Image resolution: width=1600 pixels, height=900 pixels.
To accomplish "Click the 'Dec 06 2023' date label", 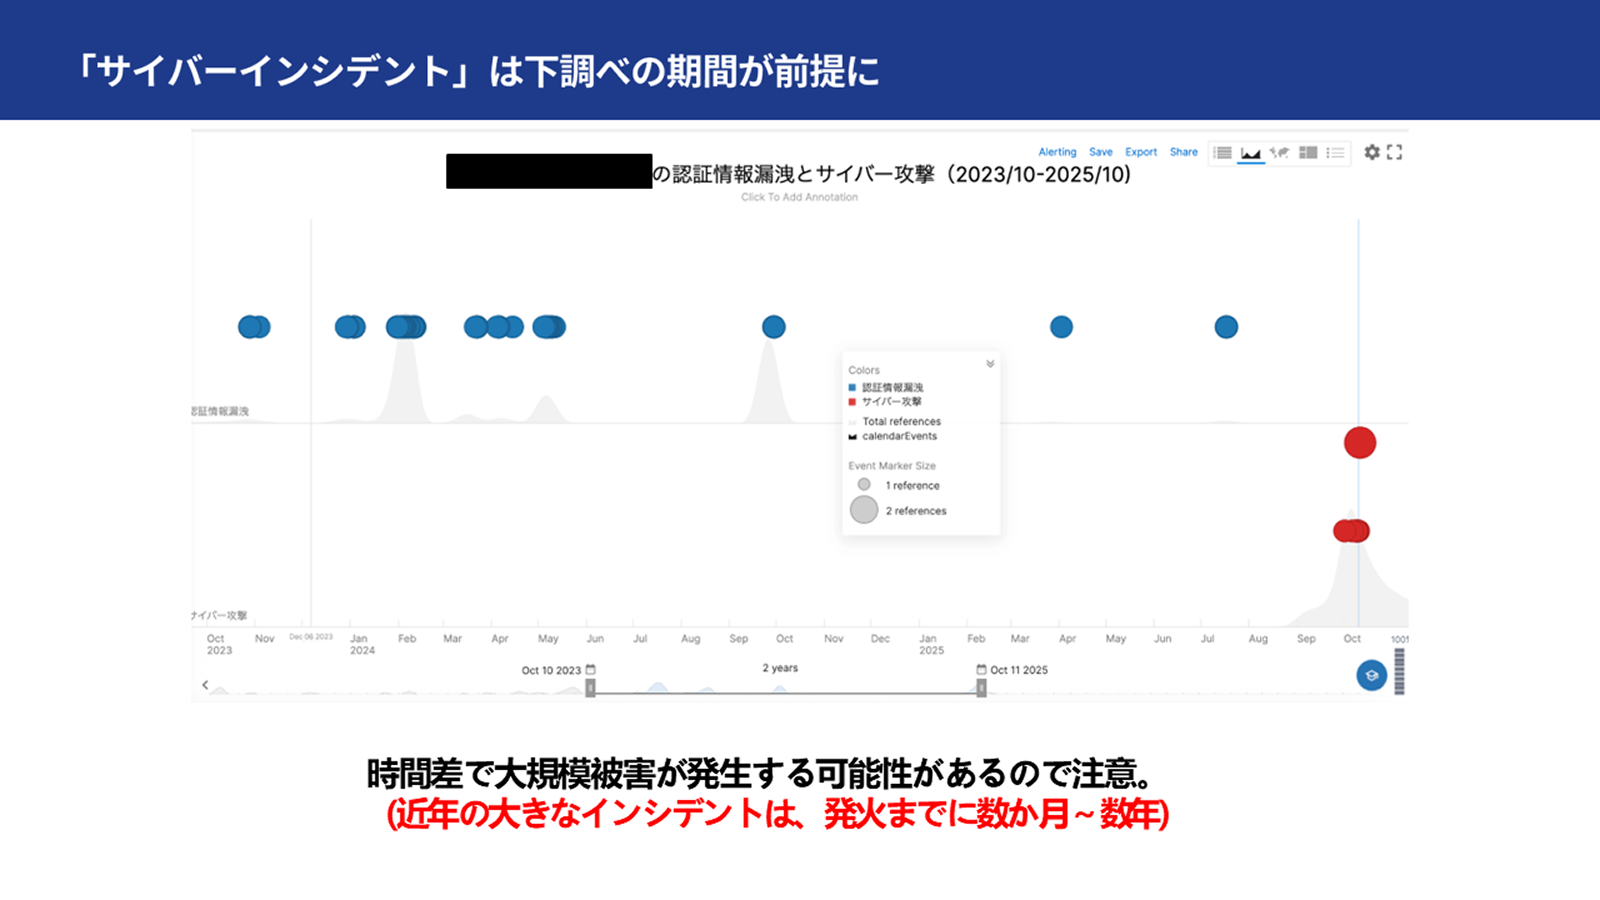I will pos(311,637).
